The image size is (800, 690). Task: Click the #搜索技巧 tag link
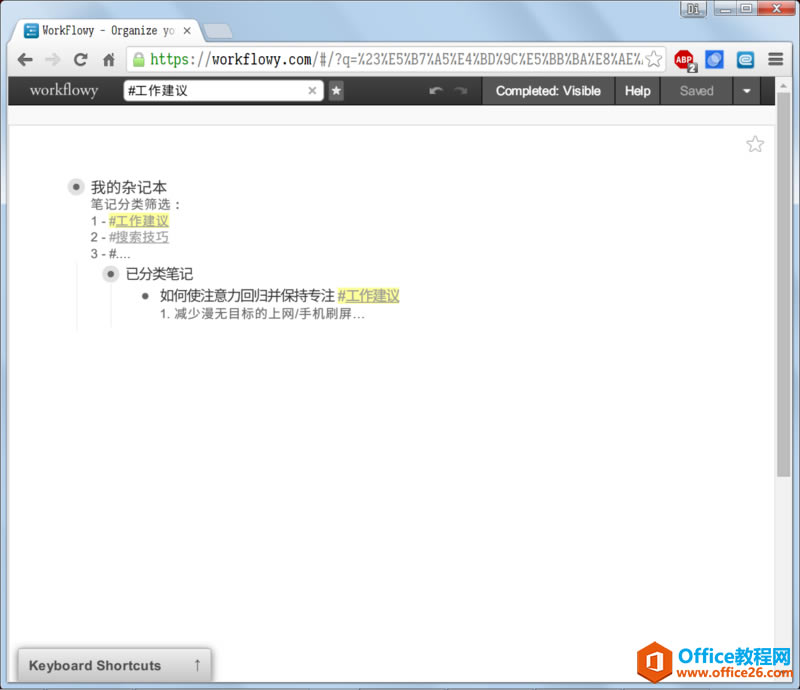coord(138,237)
